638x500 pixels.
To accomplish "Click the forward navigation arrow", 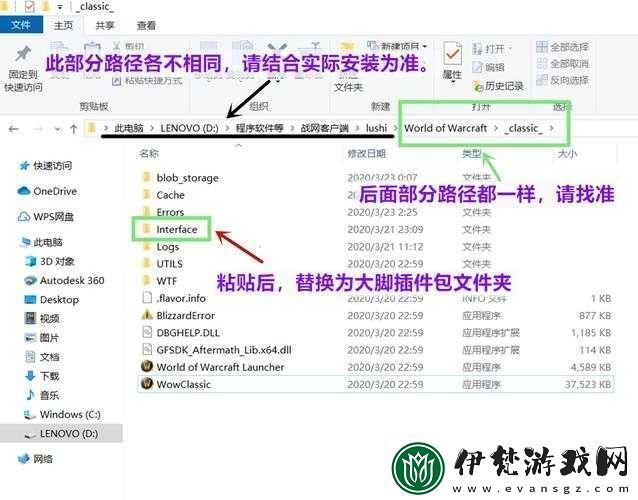I will point(37,129).
